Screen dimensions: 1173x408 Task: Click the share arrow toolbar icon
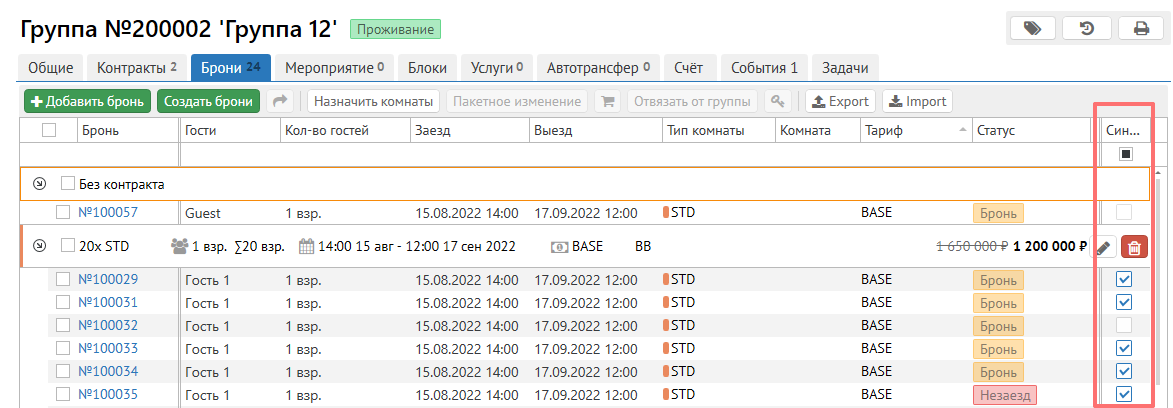click(281, 101)
